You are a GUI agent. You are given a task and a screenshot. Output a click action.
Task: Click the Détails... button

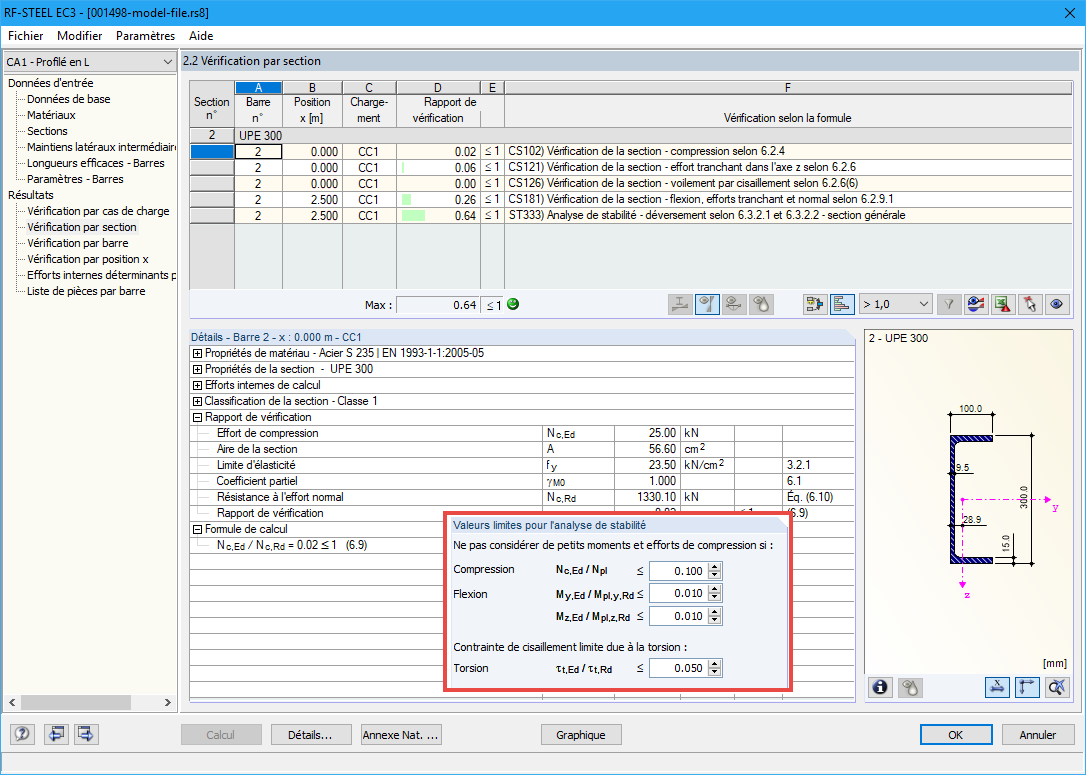point(310,735)
